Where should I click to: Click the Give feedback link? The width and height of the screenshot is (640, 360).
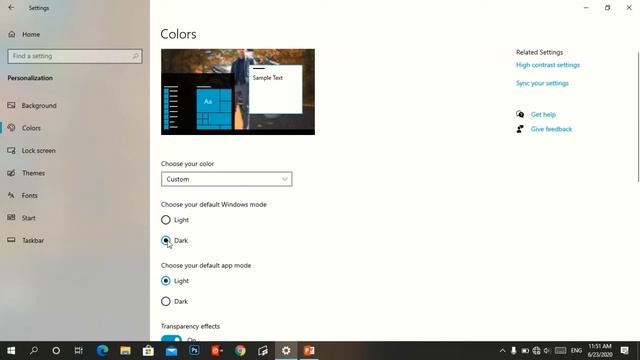(x=551, y=129)
